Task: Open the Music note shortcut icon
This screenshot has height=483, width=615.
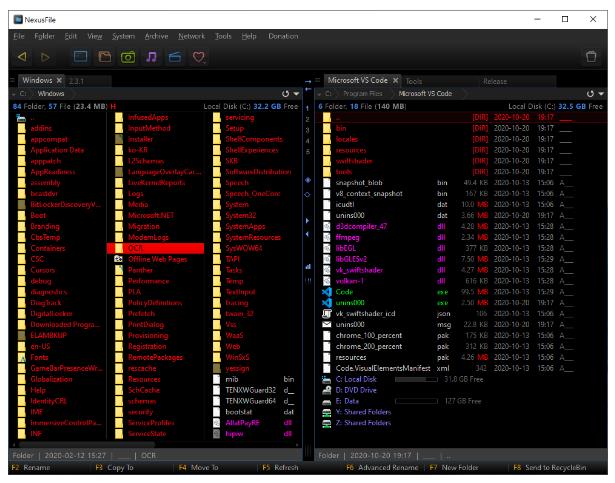Action: tap(151, 57)
